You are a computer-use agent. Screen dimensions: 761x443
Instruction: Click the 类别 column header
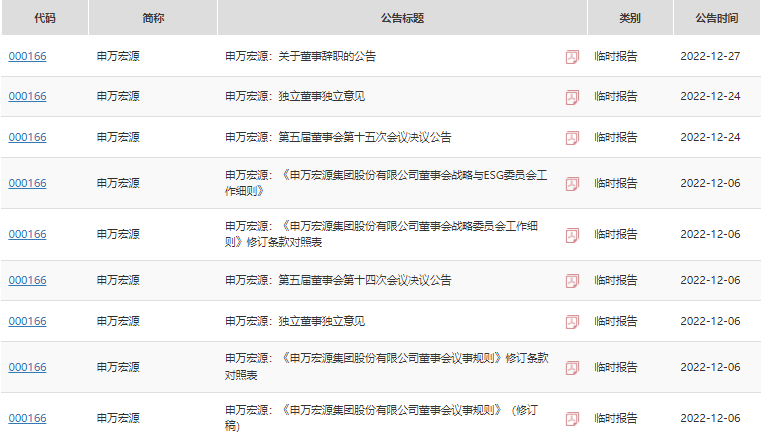tap(630, 18)
